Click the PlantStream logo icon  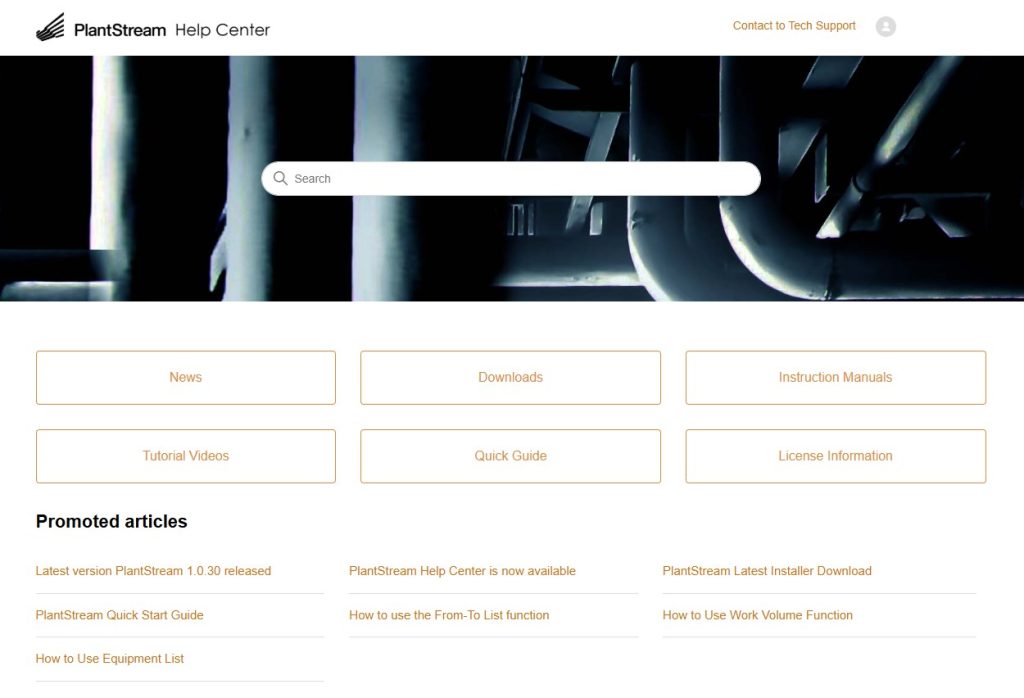(50, 28)
